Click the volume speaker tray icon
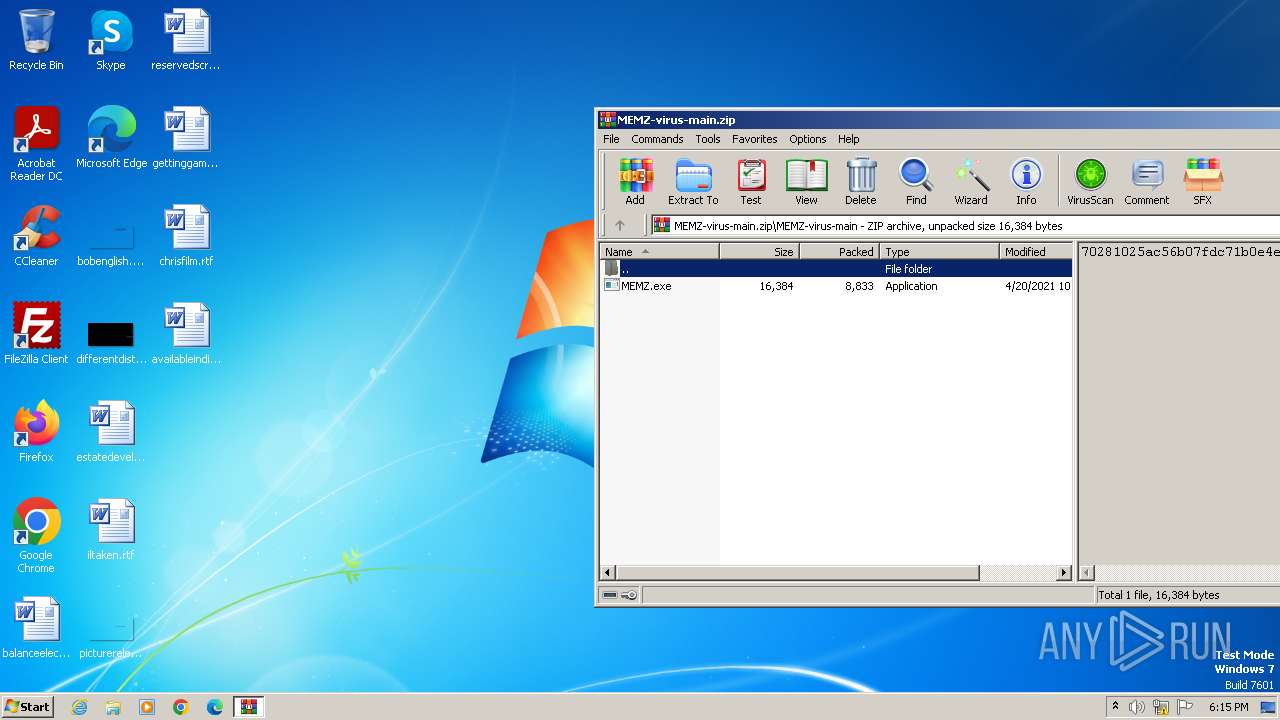This screenshot has height=720, width=1280. (1137, 707)
